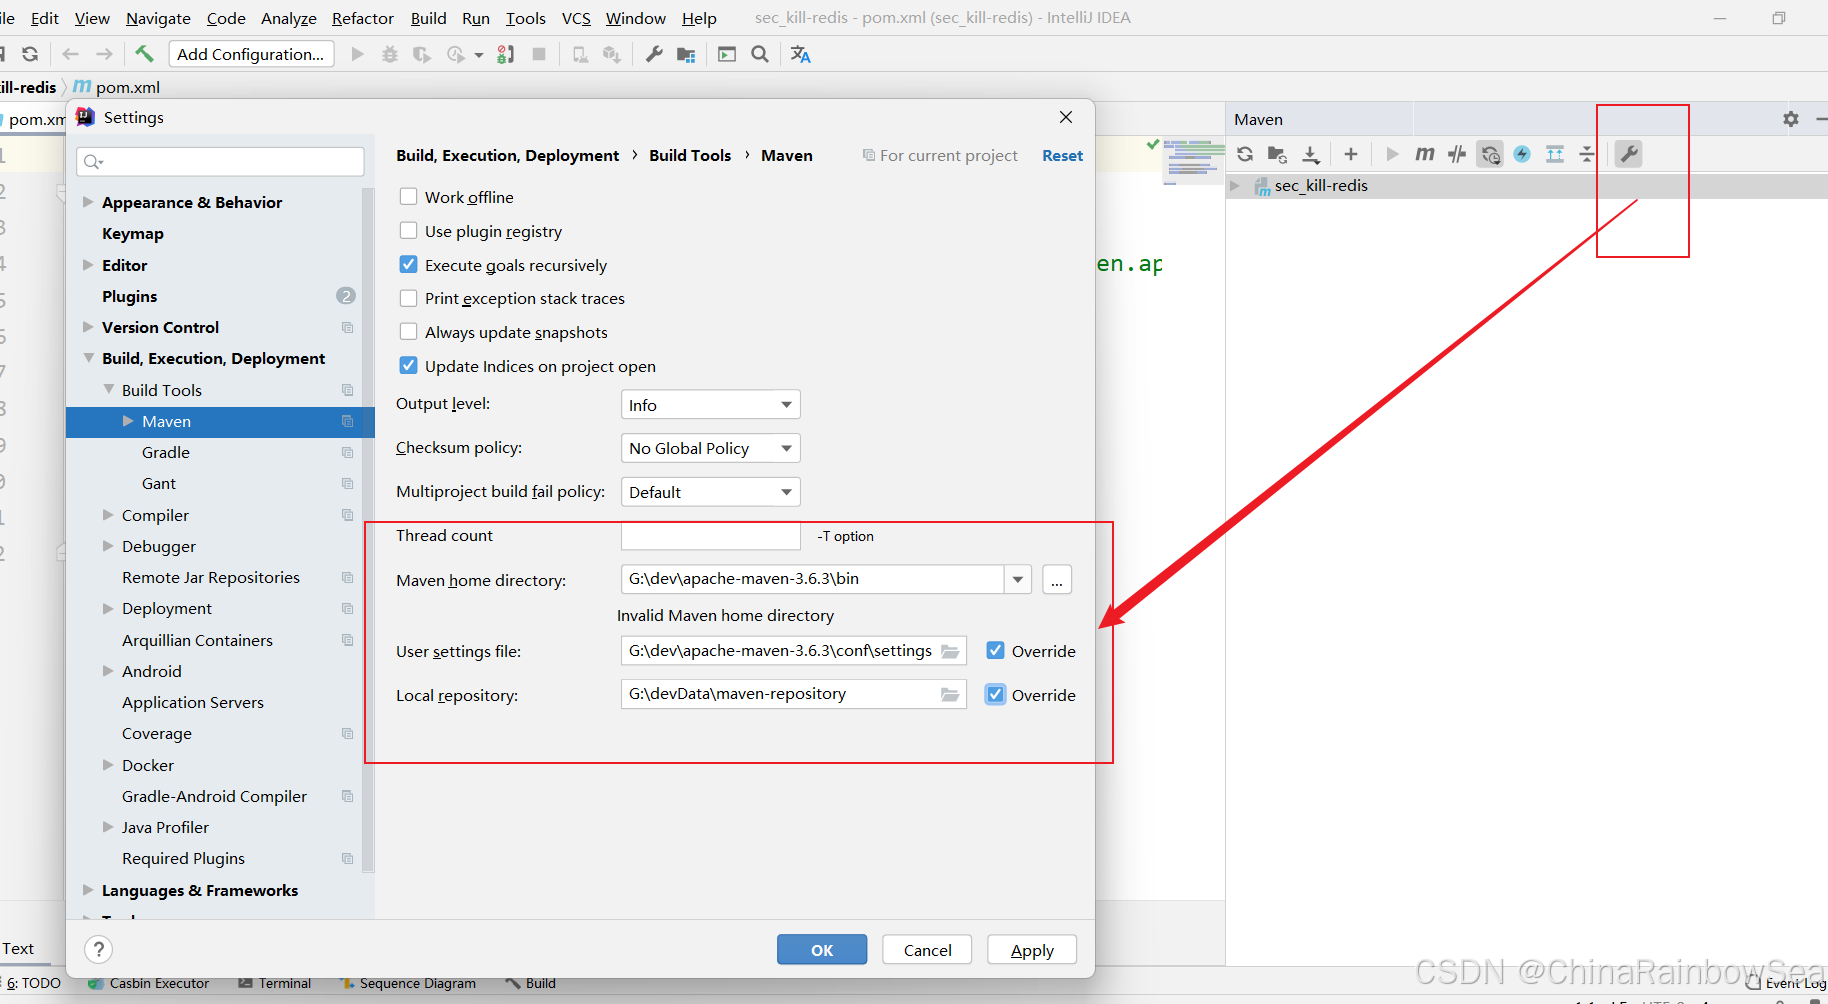The width and height of the screenshot is (1828, 1004).
Task: Open the Tools menu
Action: pyautogui.click(x=525, y=18)
